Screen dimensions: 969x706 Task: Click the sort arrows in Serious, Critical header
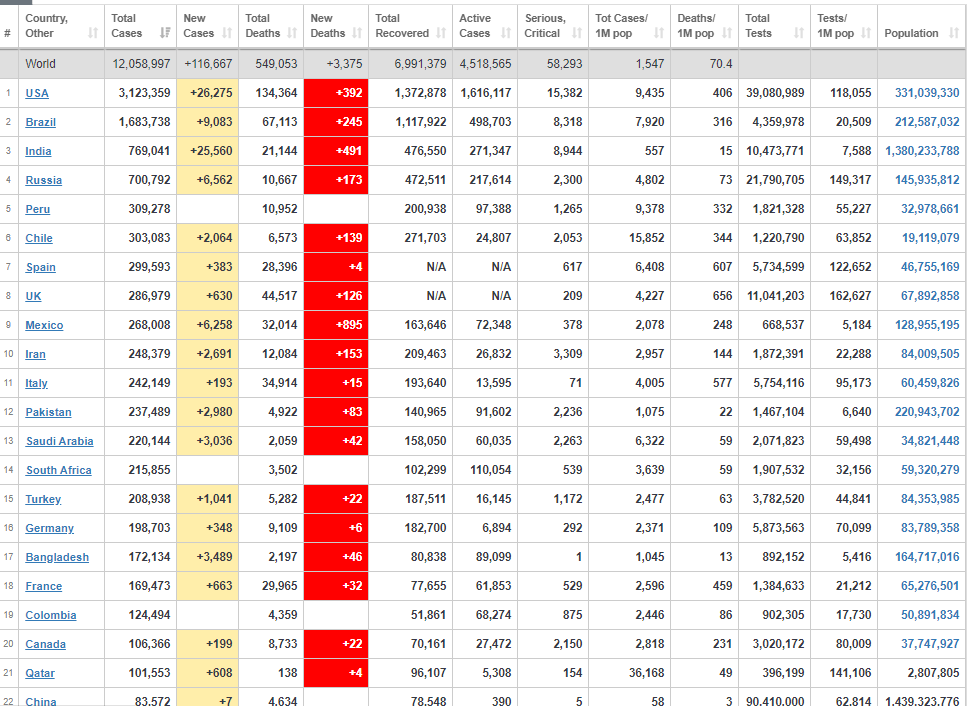tap(577, 33)
